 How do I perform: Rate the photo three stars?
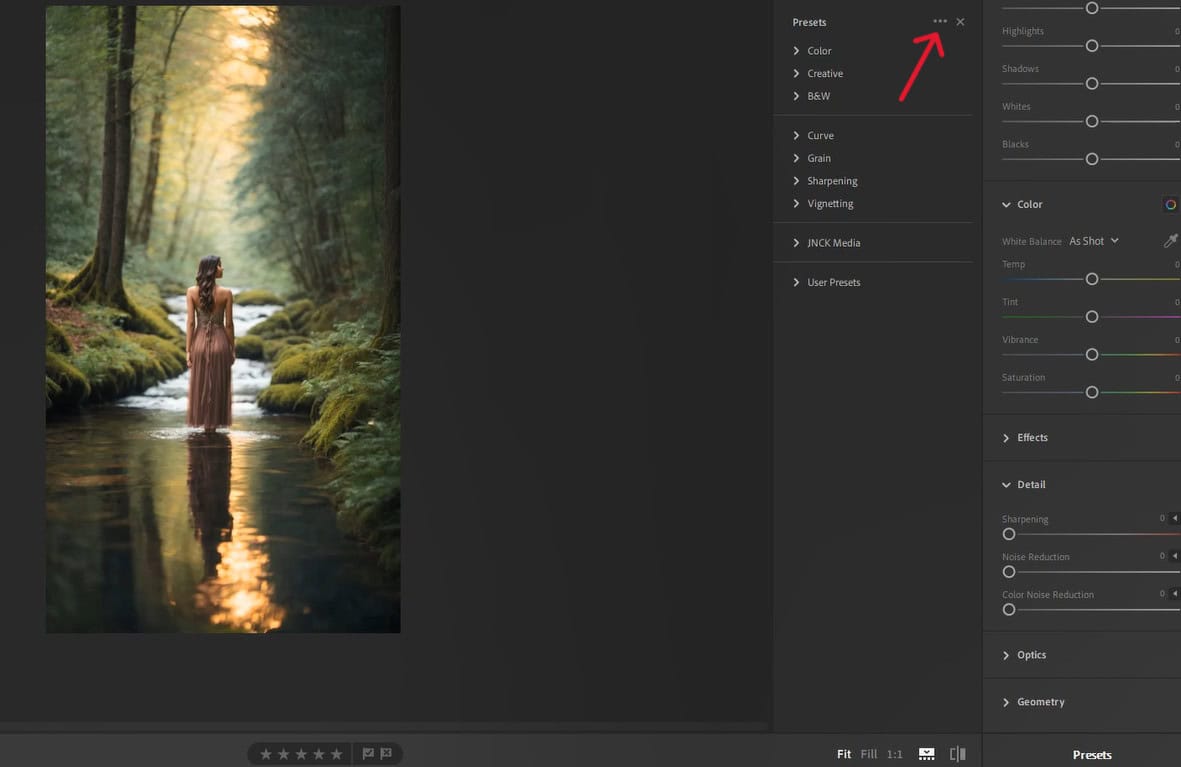[301, 753]
